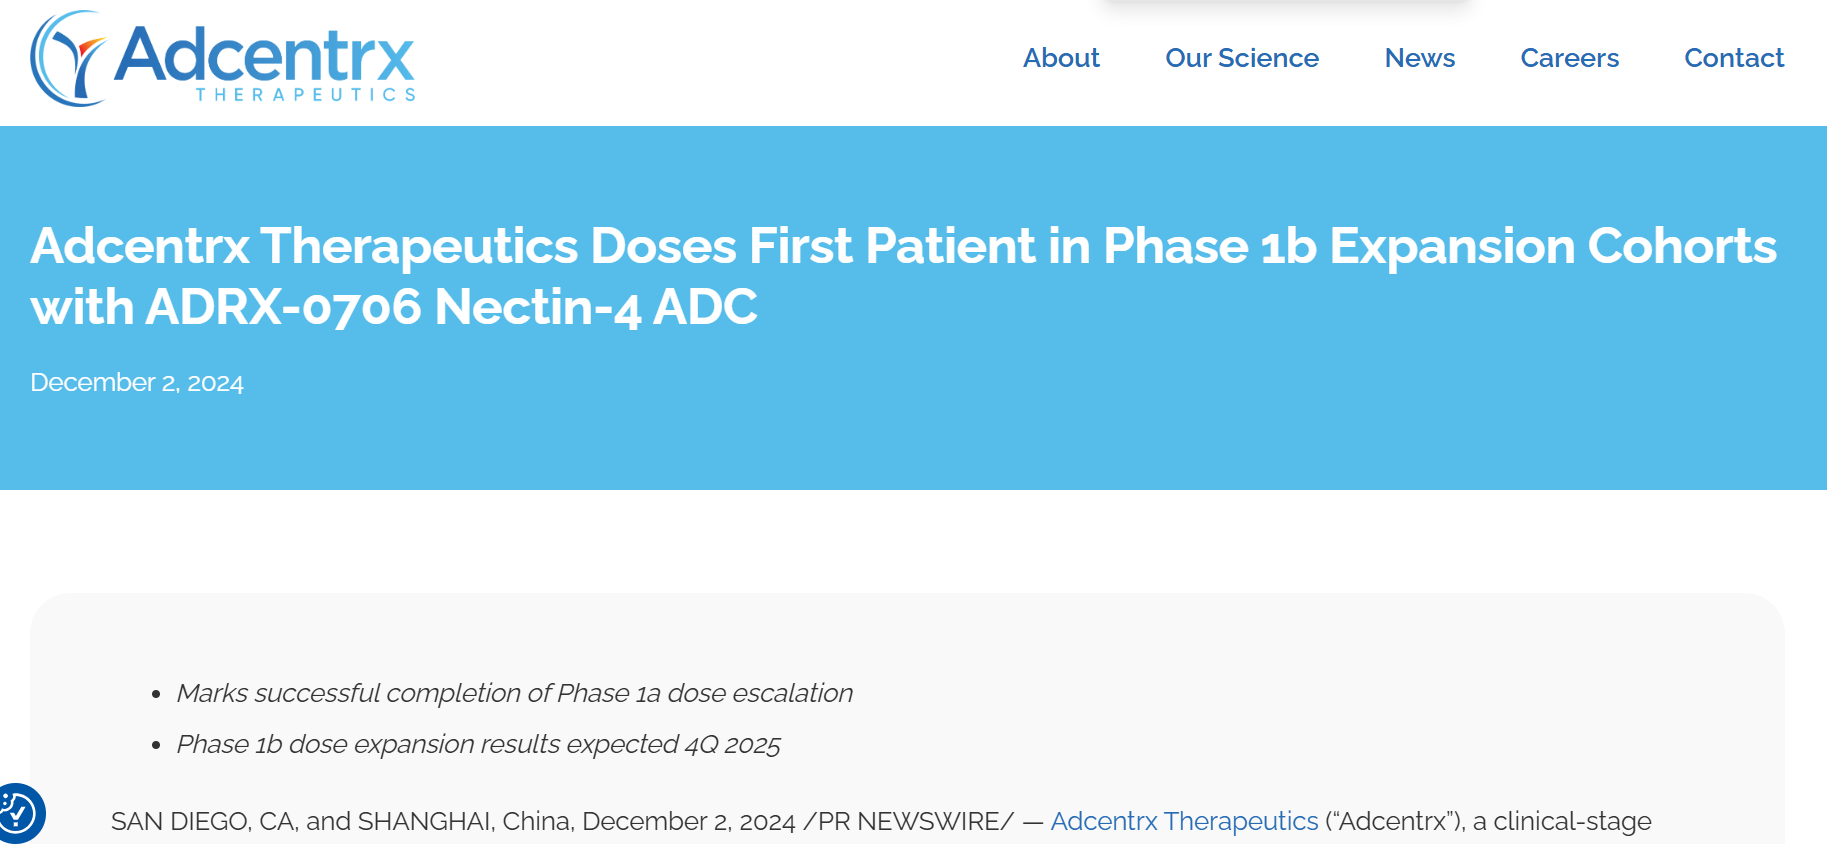Click the Phase 1a dose escalation bullet
Viewport: 1827px width, 844px height.
coord(514,693)
